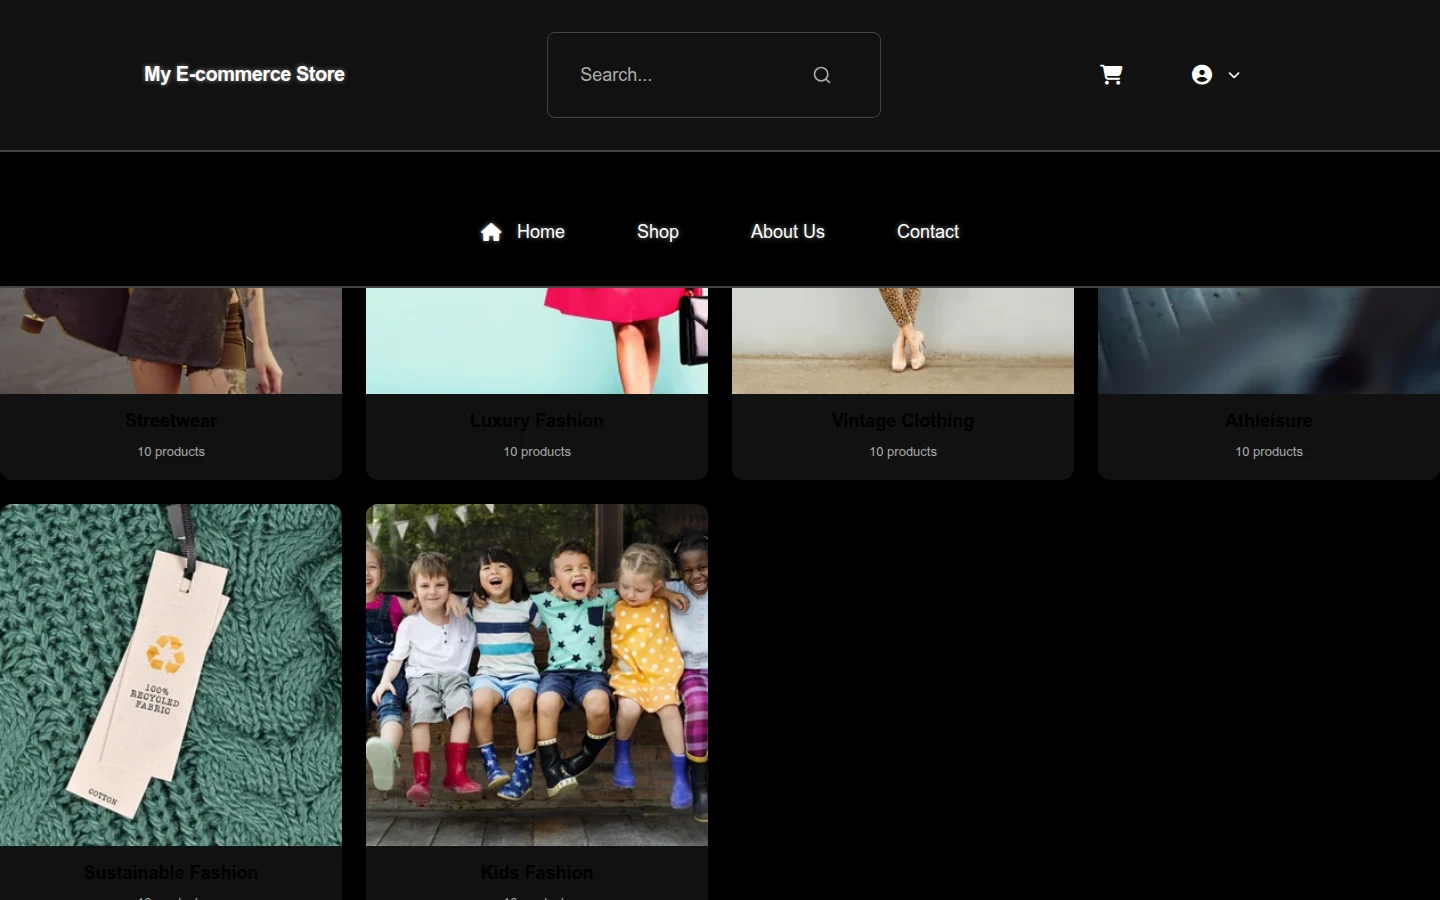This screenshot has width=1440, height=900.
Task: Open the shopping cart icon
Action: (1111, 75)
